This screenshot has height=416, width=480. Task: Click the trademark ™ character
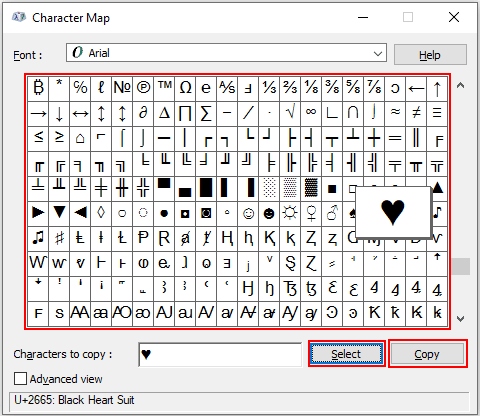(x=164, y=89)
